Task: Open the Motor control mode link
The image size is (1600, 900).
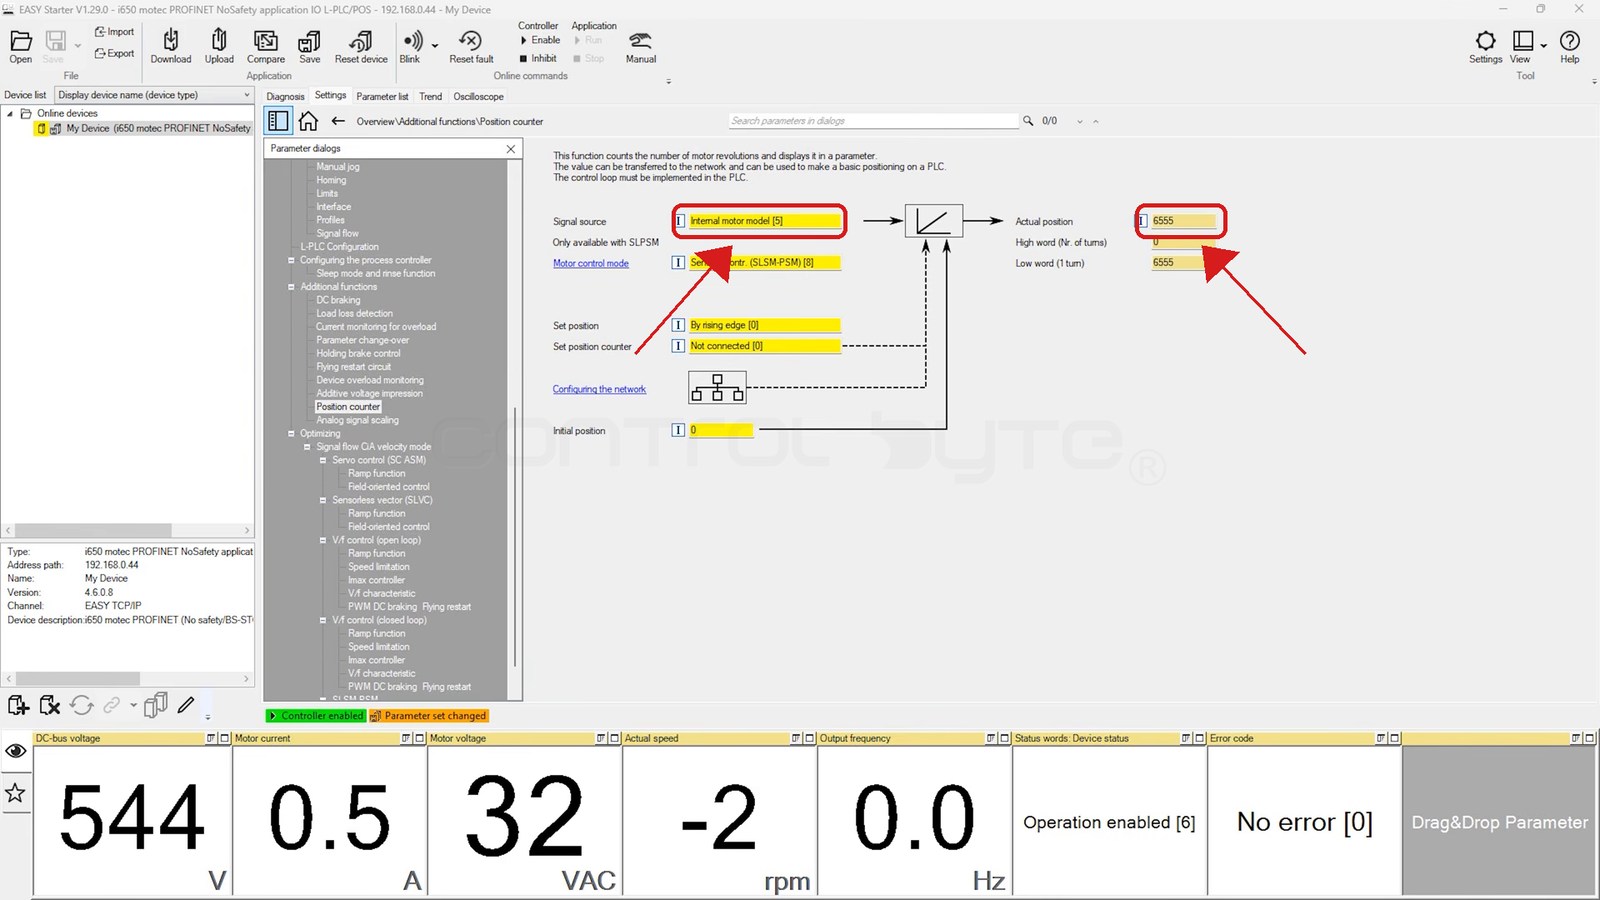Action: [x=591, y=263]
